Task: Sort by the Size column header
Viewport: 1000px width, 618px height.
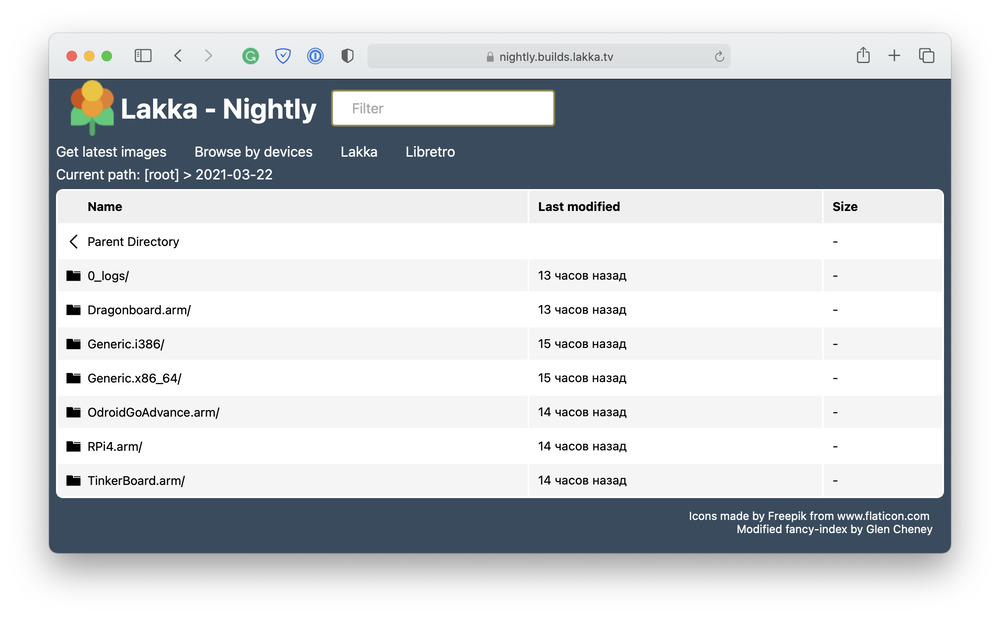Action: 845,207
